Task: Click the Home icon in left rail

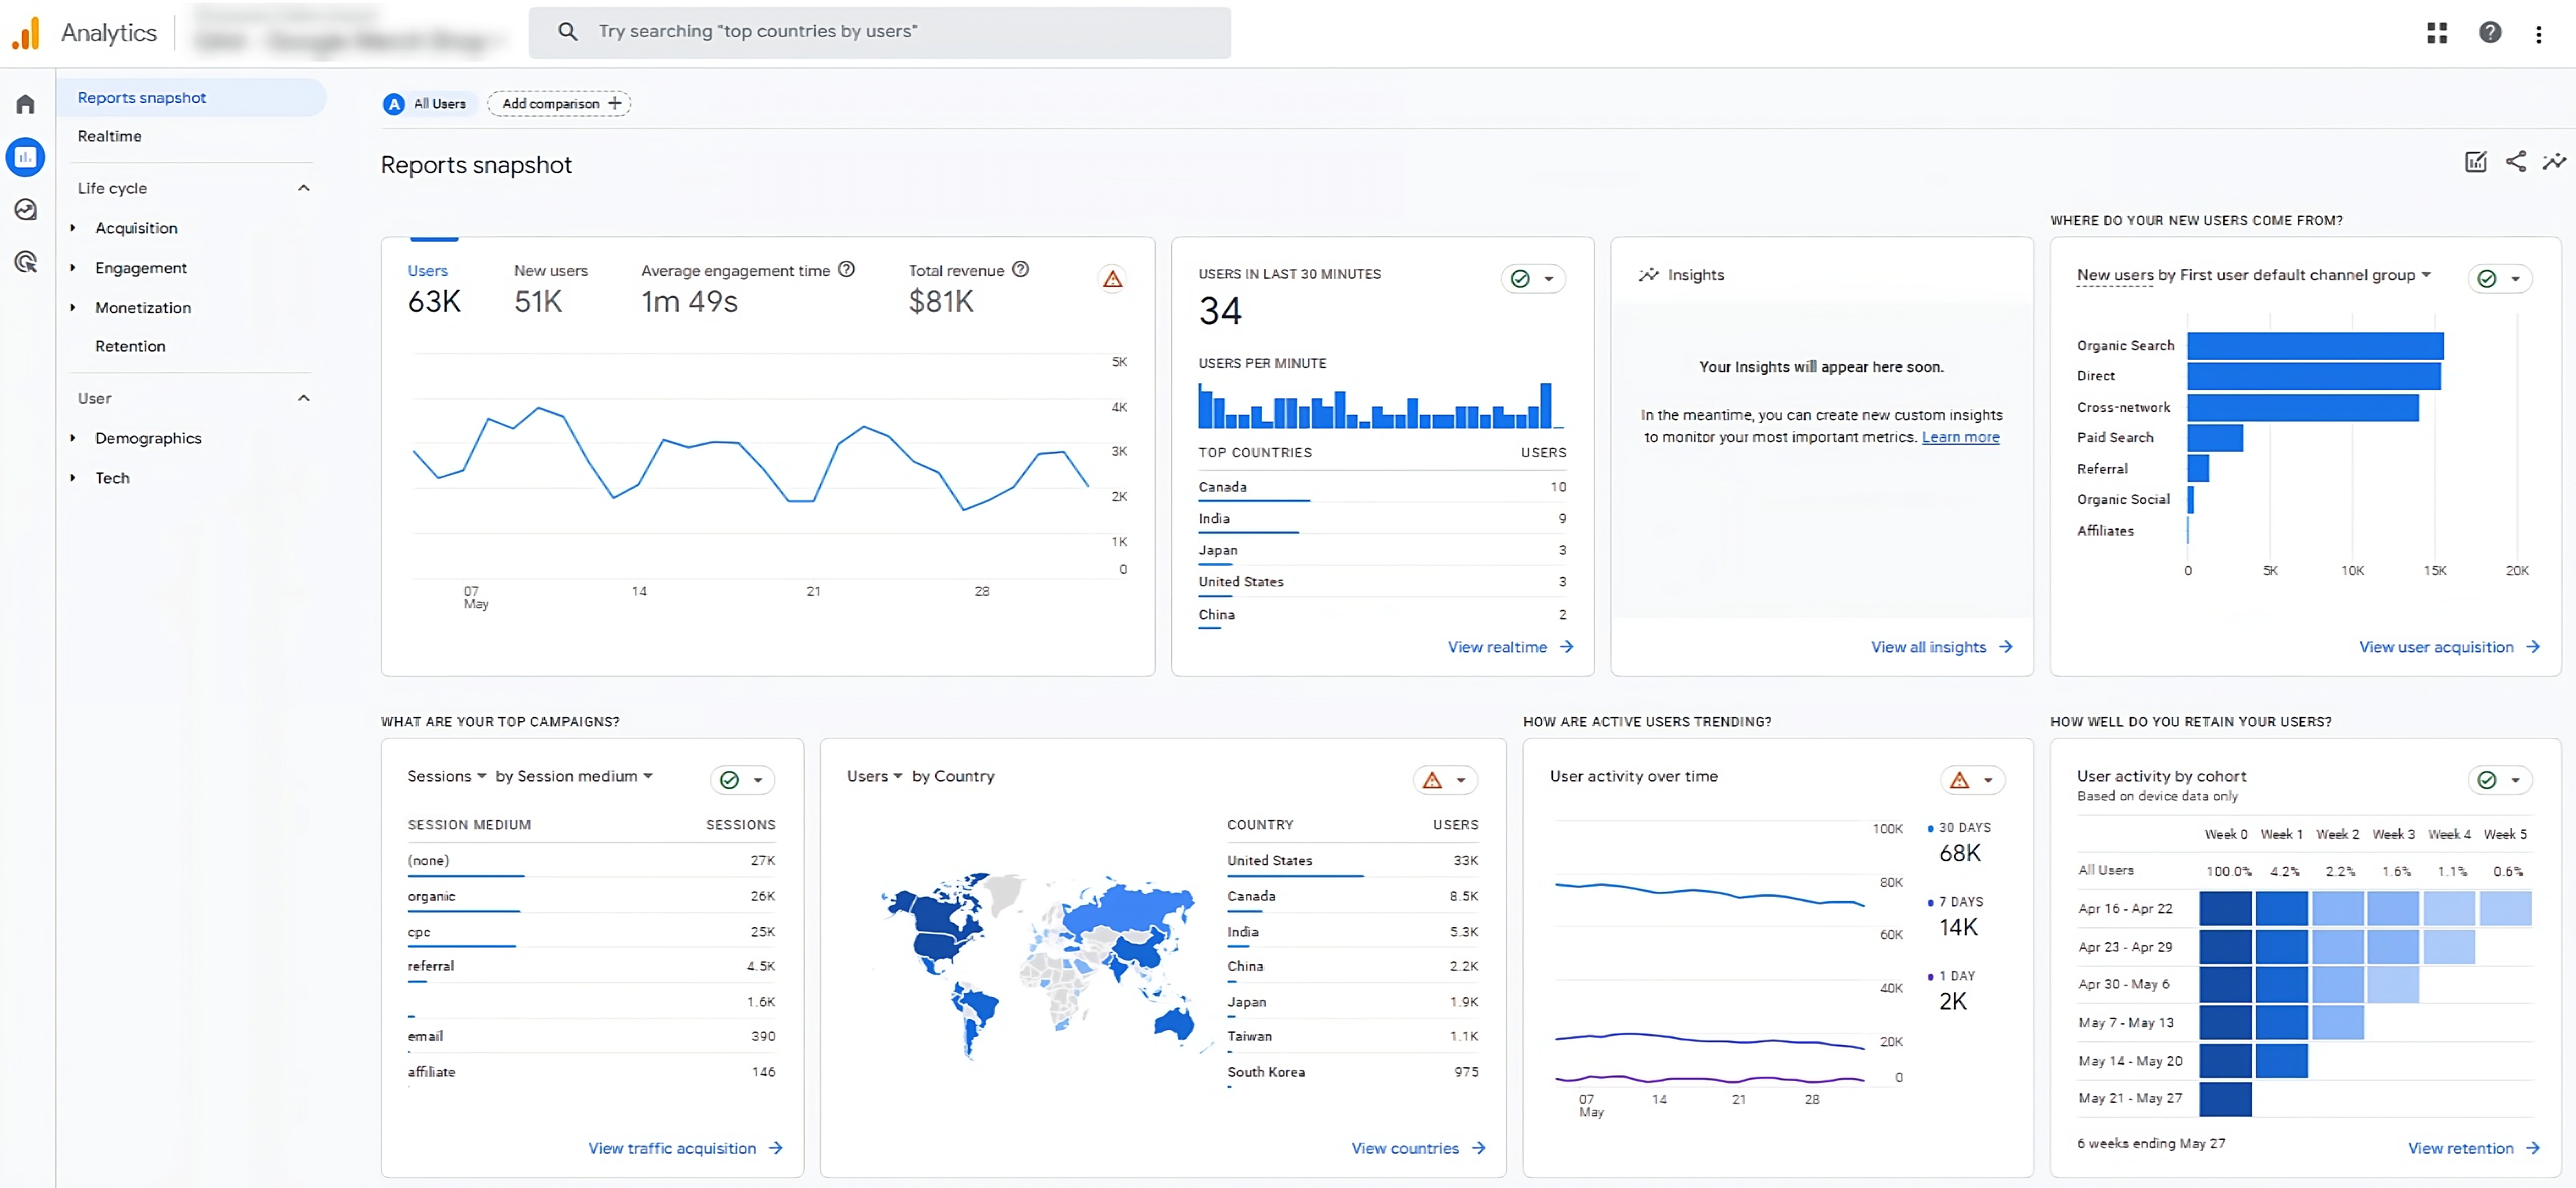Action: point(26,104)
